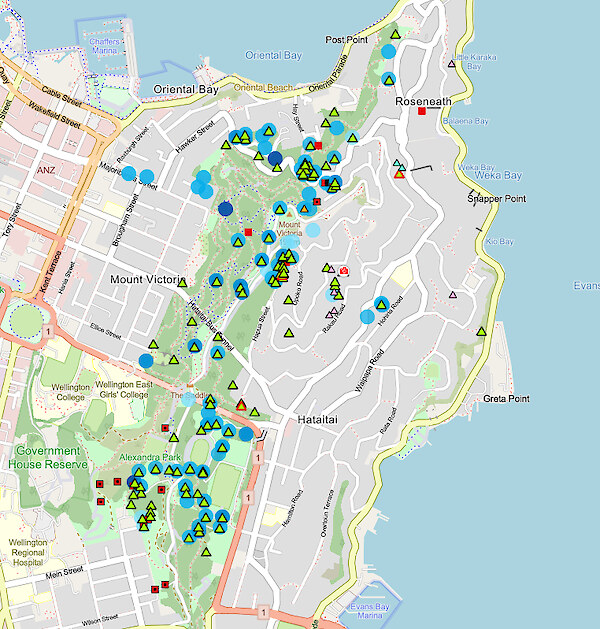
Task: Select red-outlined triangle above Hataitai label
Action: (x=241, y=406)
